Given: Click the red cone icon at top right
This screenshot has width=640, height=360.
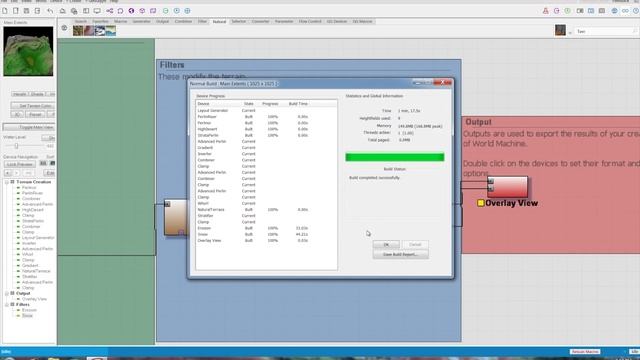Looking at the screenshot, I should [x=546, y=11].
